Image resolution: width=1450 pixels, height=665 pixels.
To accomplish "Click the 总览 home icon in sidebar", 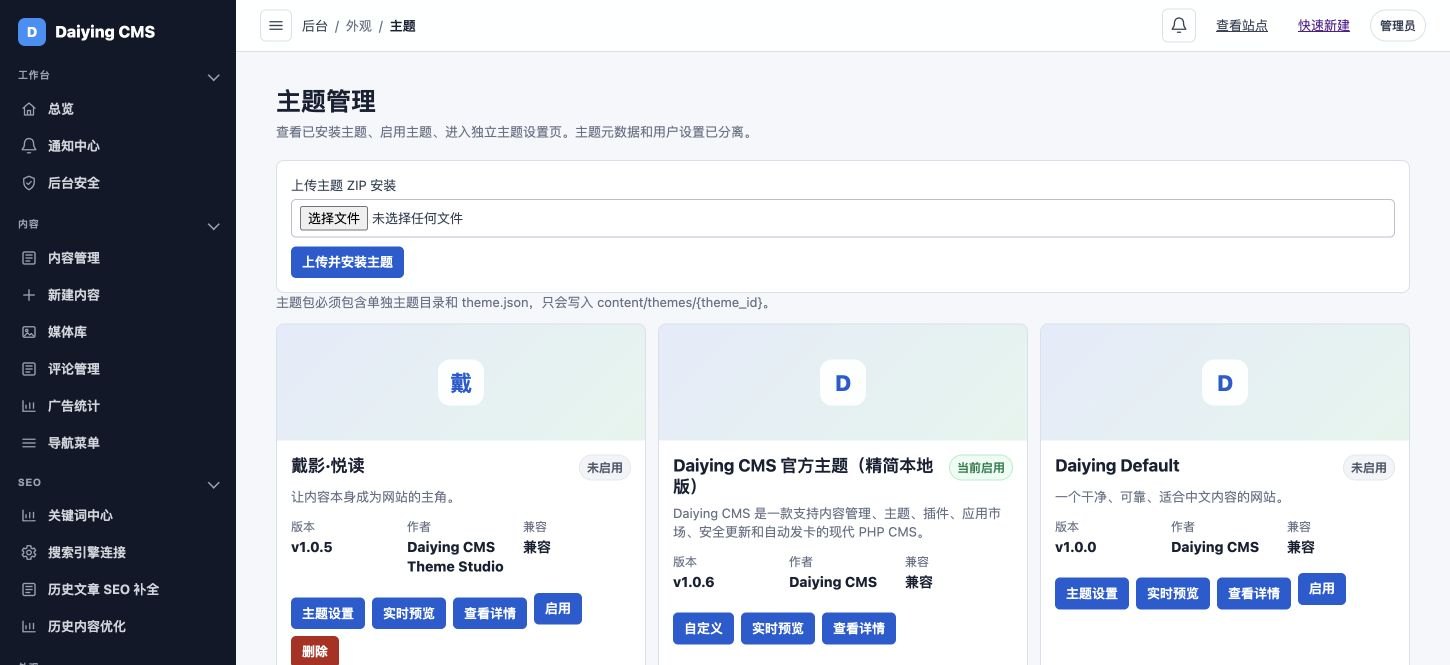I will (x=29, y=109).
